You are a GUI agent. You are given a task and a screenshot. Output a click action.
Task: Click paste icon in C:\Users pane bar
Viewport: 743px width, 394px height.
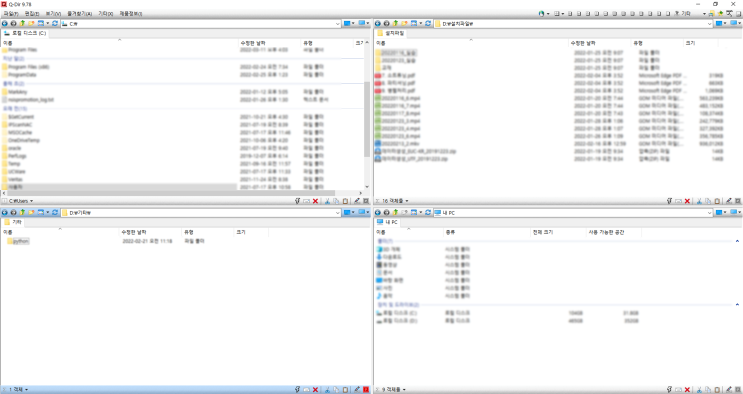click(x=345, y=201)
